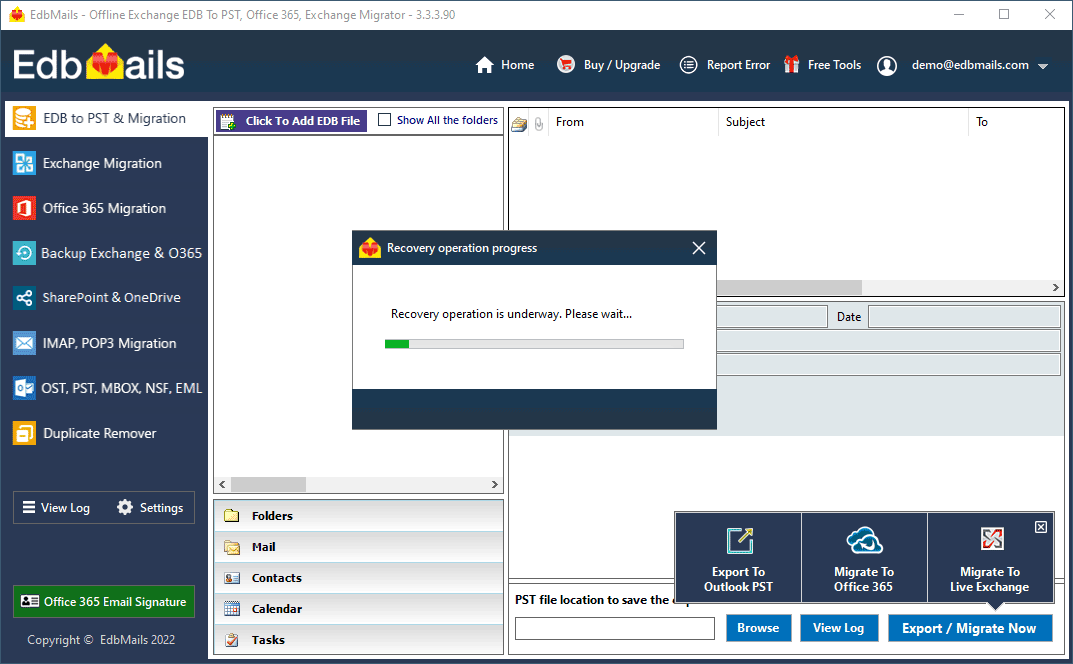Click the Folders pane folder icon
Viewport: 1073px width, 664px height.
(x=232, y=515)
